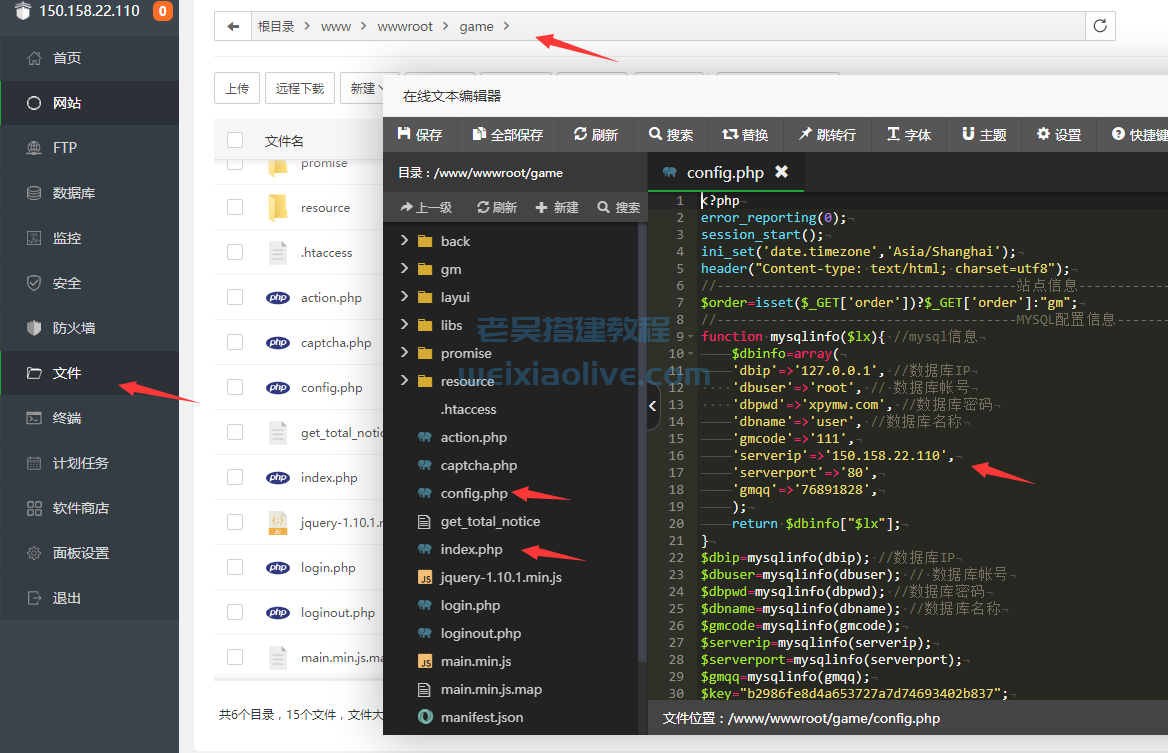
Task: Expand the layui folder in editor tree
Action: tap(405, 297)
